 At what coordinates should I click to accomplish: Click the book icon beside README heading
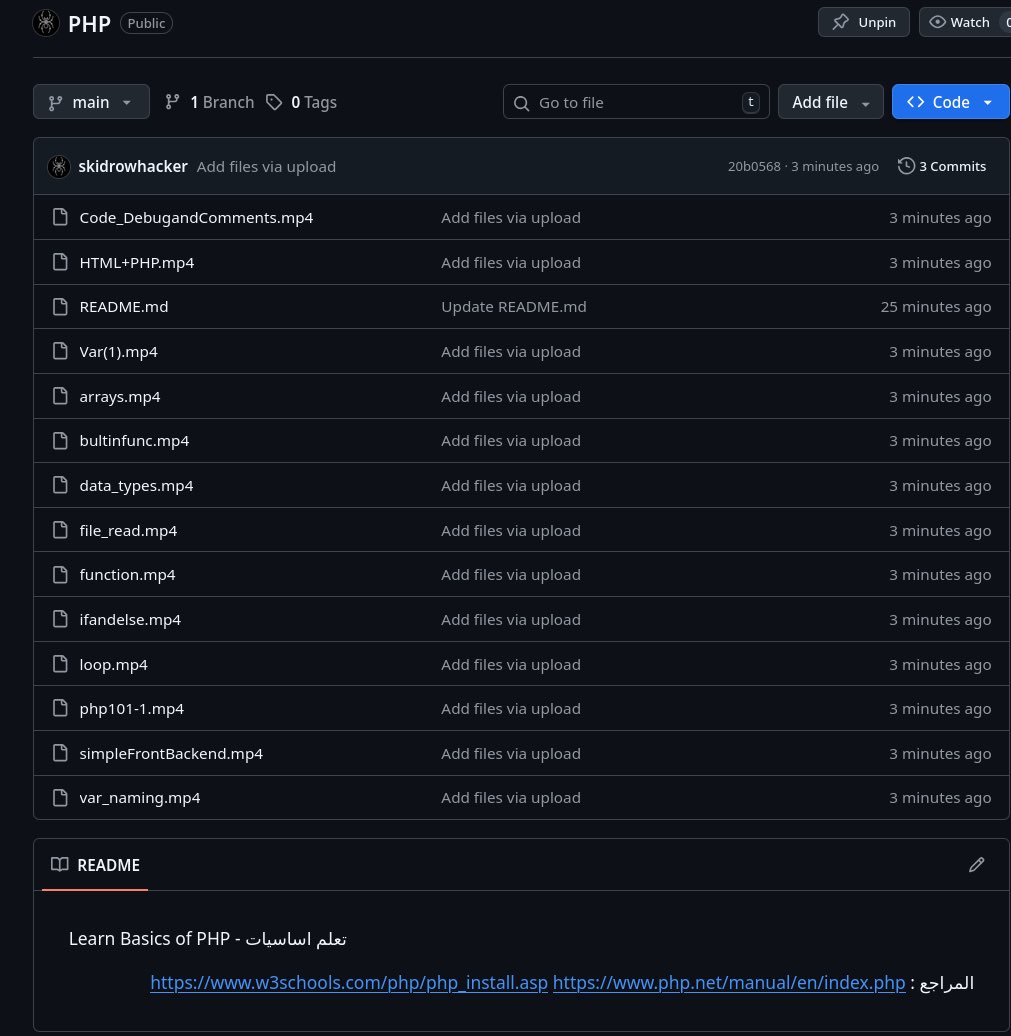pos(60,864)
